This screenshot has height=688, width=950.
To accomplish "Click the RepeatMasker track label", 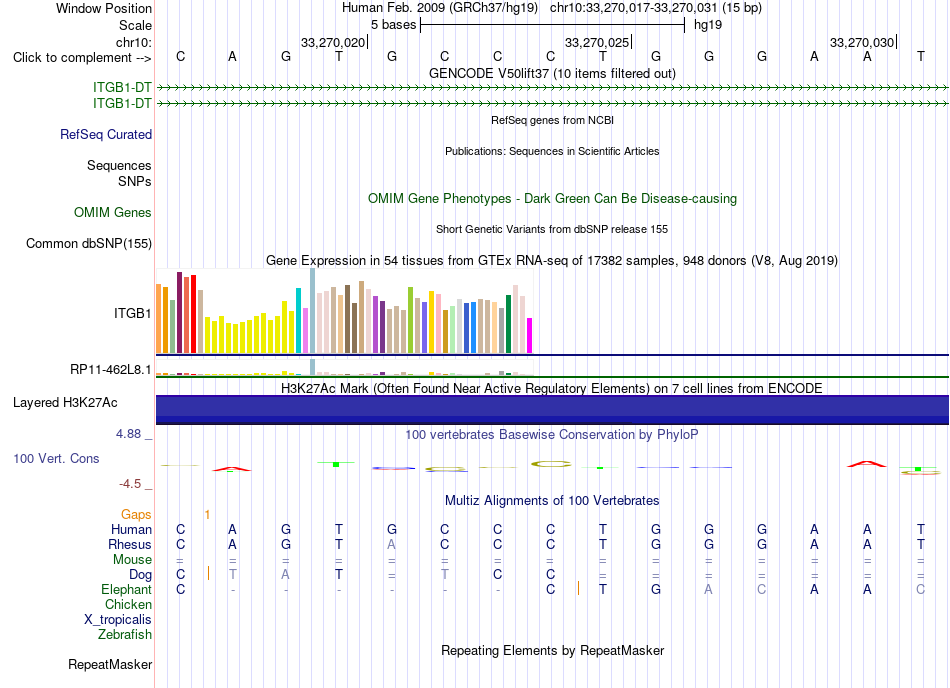I will tap(110, 664).
